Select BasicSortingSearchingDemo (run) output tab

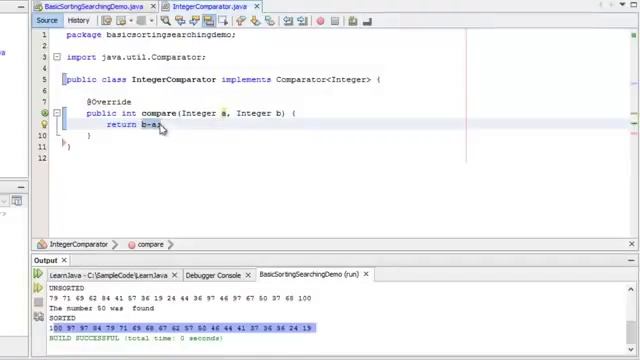tap(309, 274)
